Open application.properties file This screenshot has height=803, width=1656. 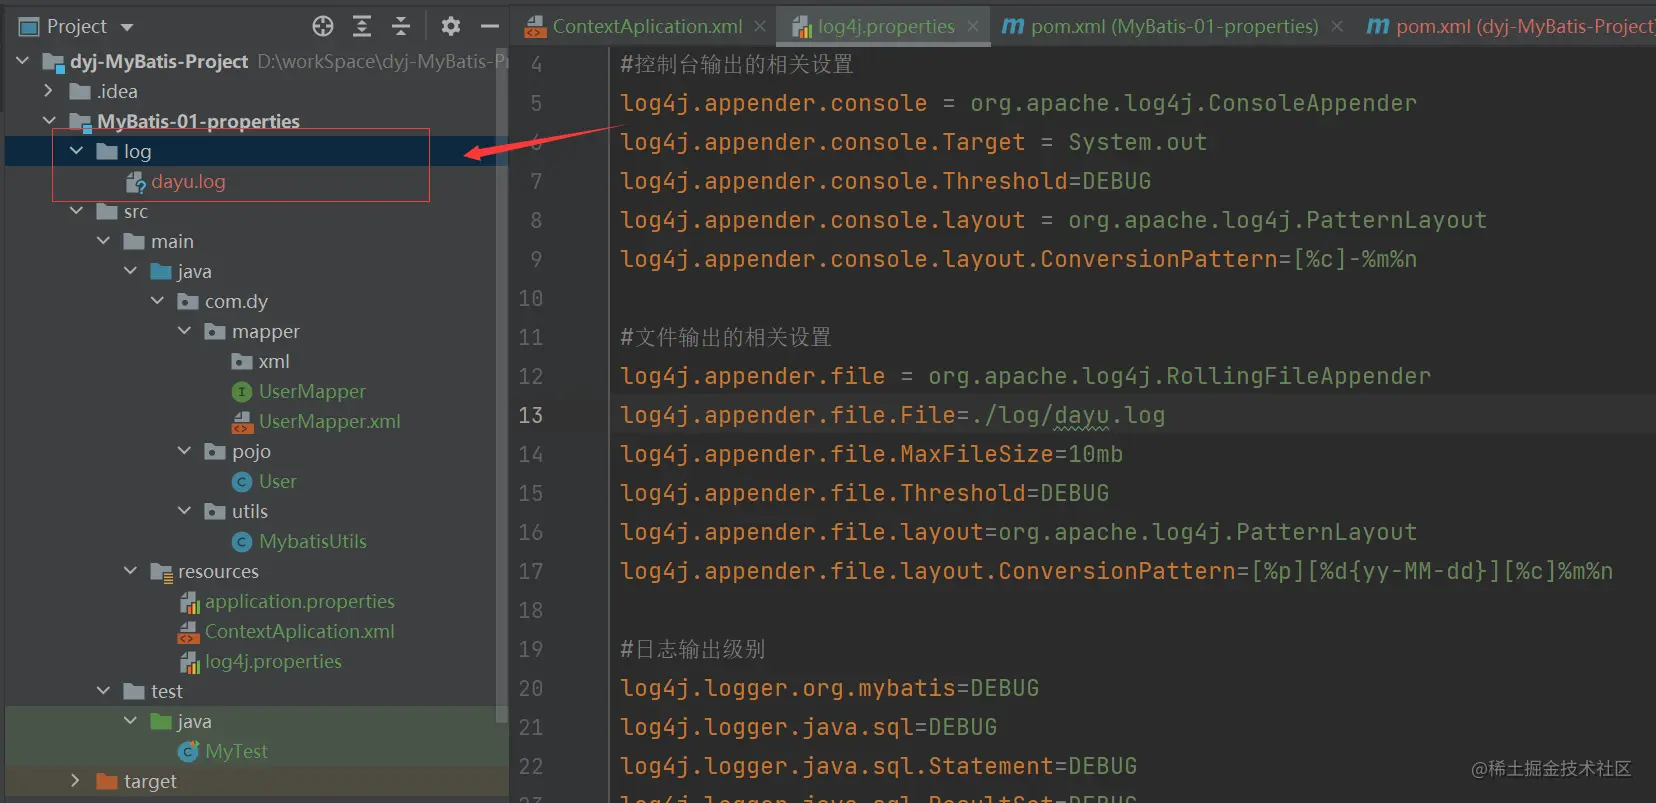pyautogui.click(x=299, y=602)
